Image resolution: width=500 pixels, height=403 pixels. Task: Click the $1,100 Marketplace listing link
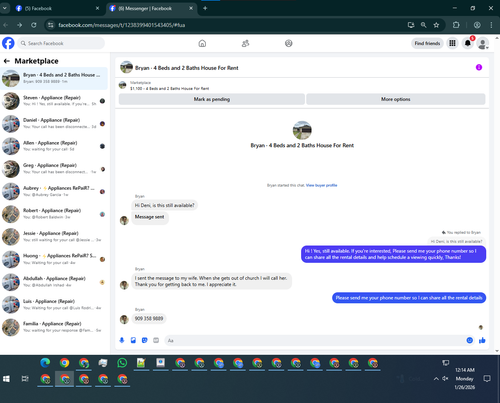169,88
